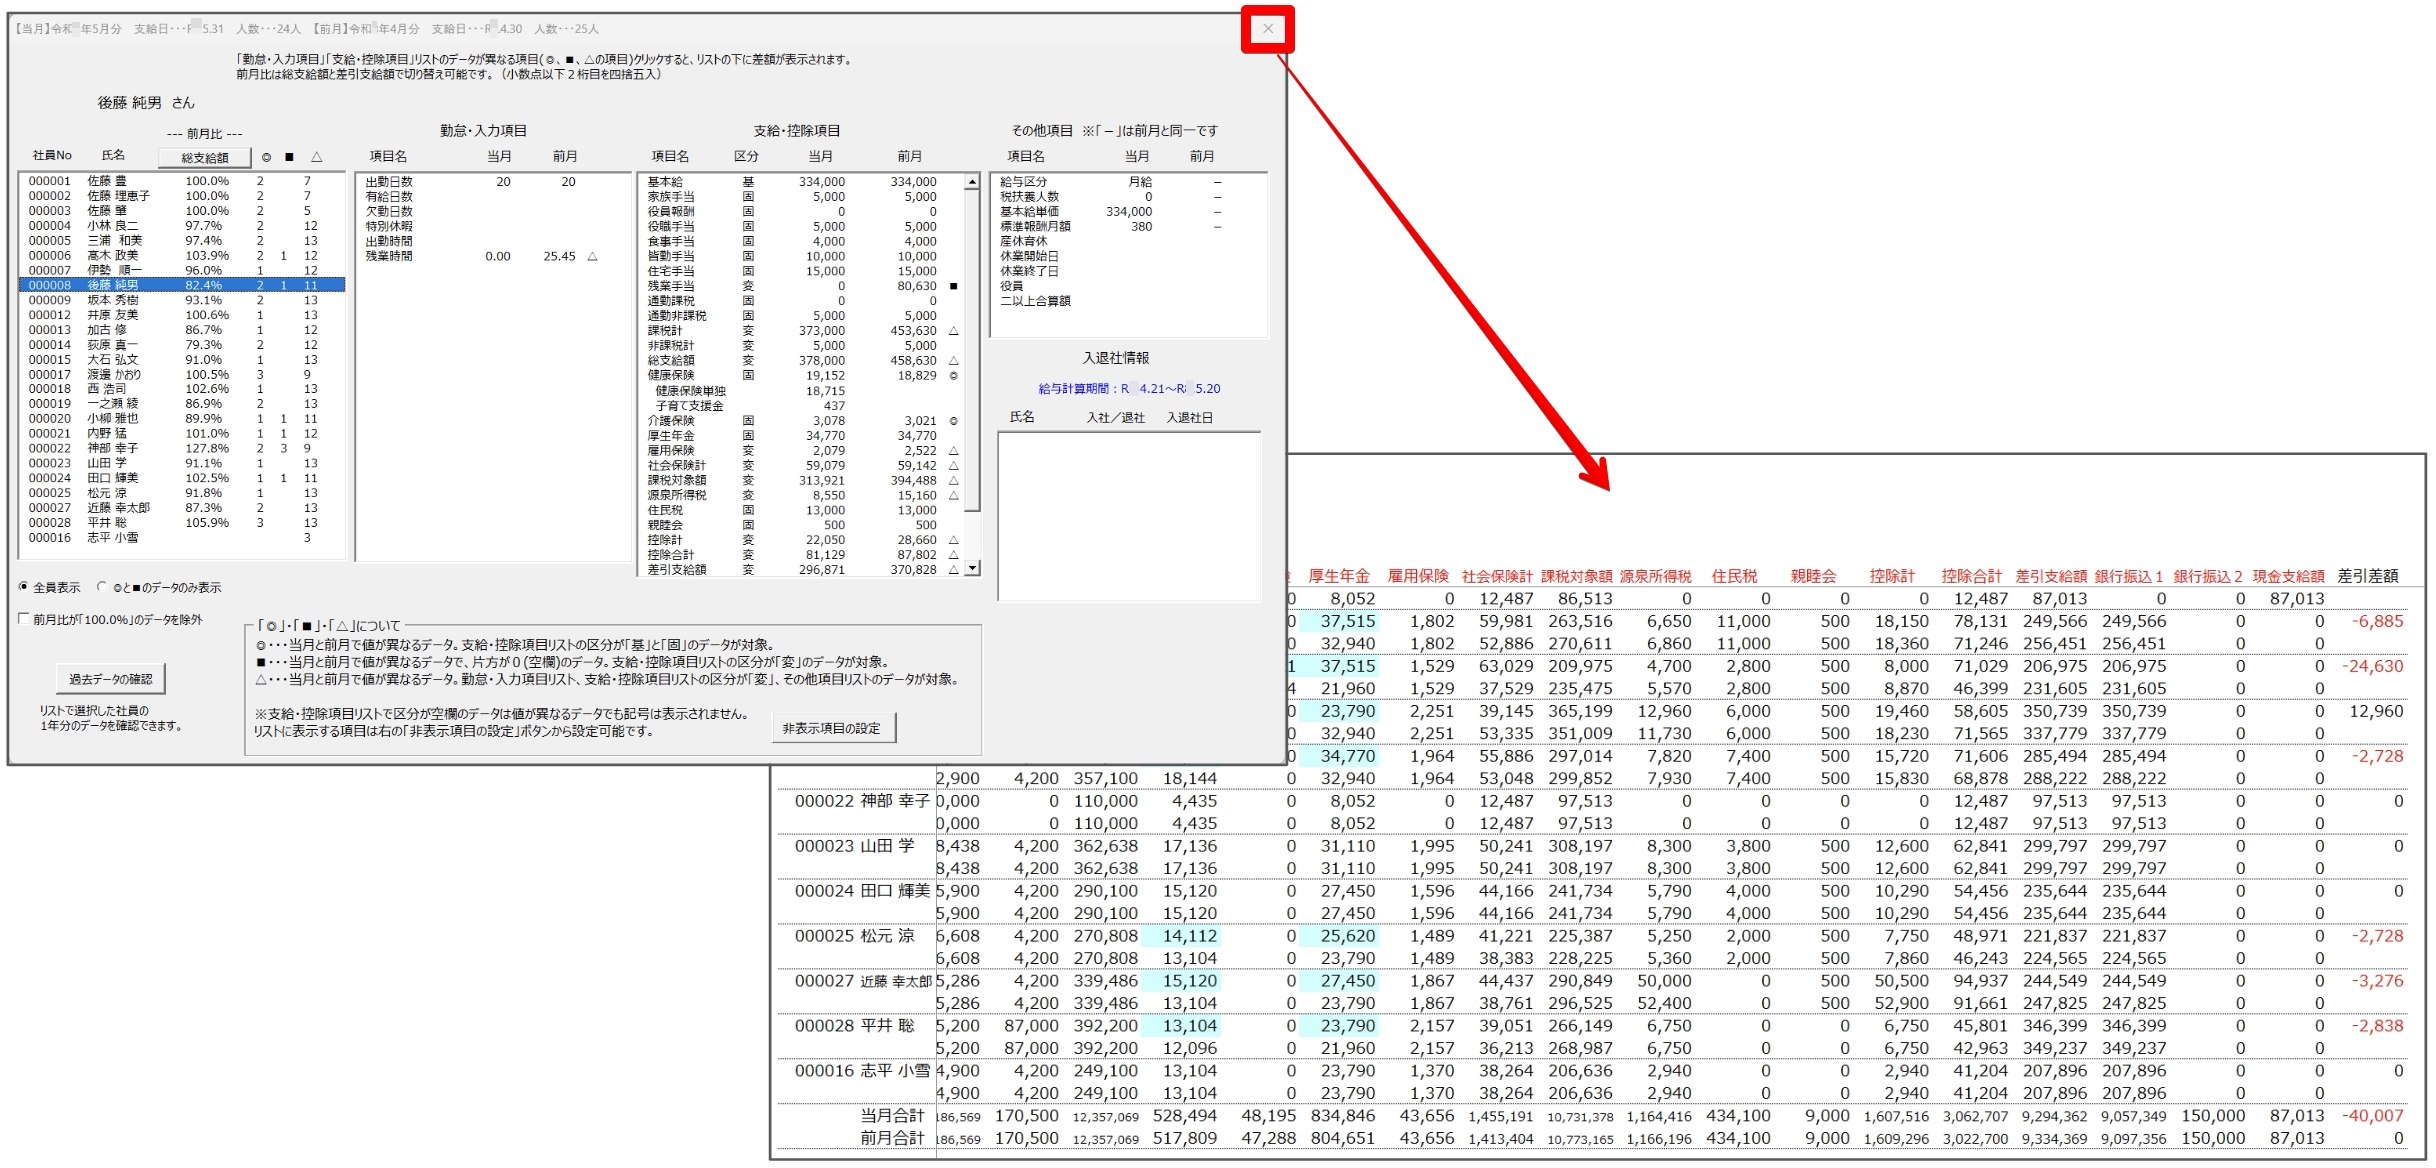This screenshot has width=2436, height=1168.
Task: Click the 支給・控除項目 list scrollbar thumb
Action: point(972,350)
